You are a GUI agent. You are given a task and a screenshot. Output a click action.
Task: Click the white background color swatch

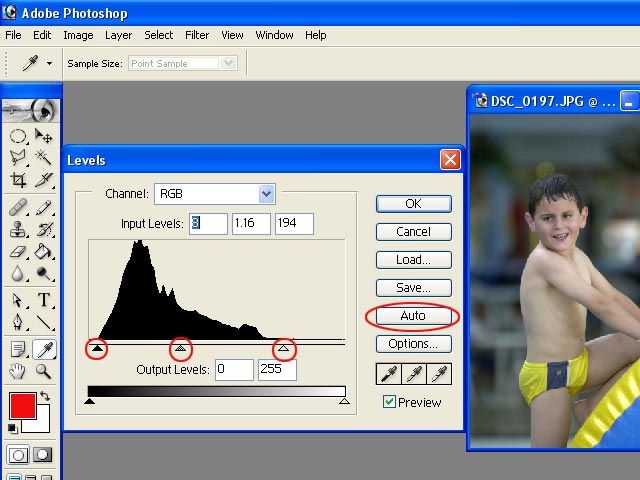[41, 424]
